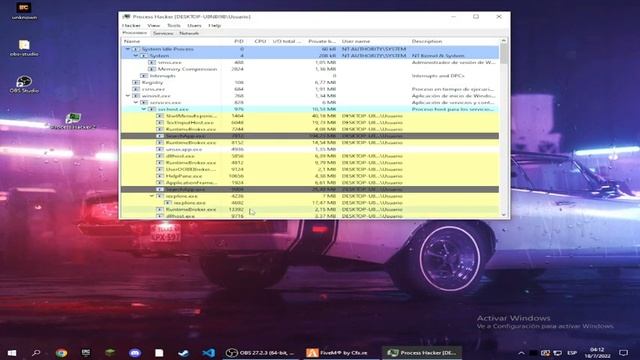Select the svchost.exe process row
640x360 pixels.
(x=310, y=109)
